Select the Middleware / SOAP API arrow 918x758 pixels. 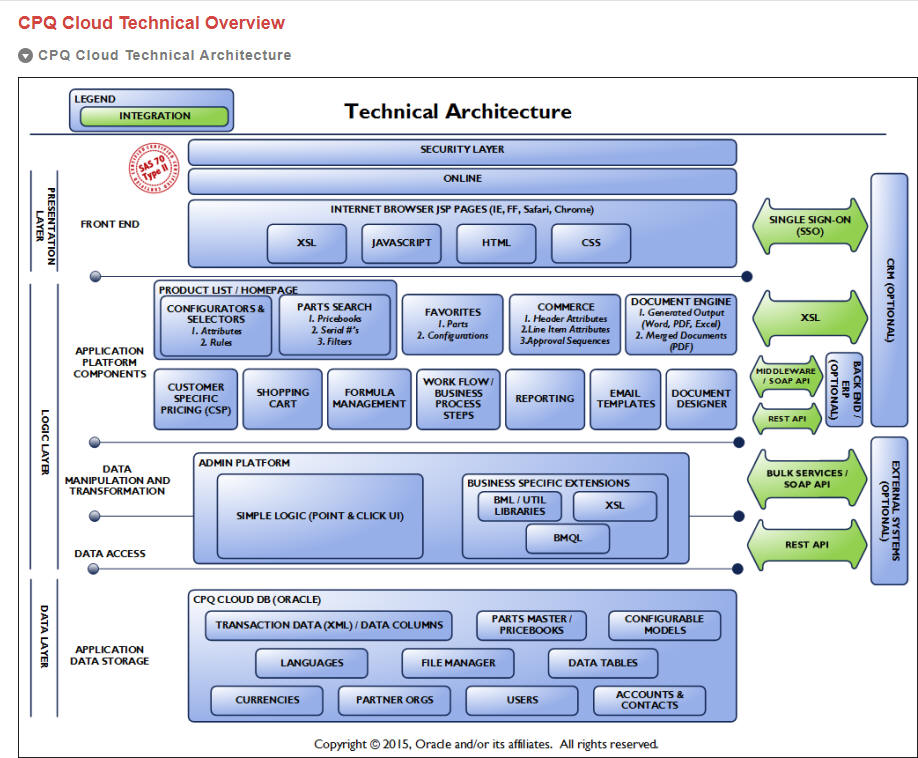[786, 377]
